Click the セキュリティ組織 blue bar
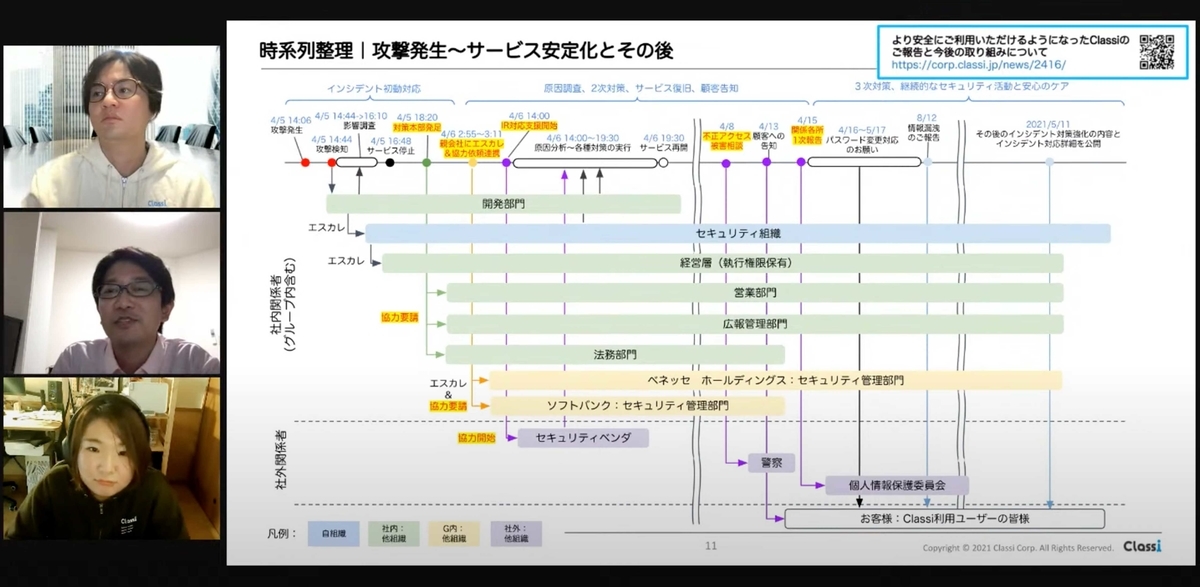This screenshot has height=587, width=1200. (x=738, y=233)
